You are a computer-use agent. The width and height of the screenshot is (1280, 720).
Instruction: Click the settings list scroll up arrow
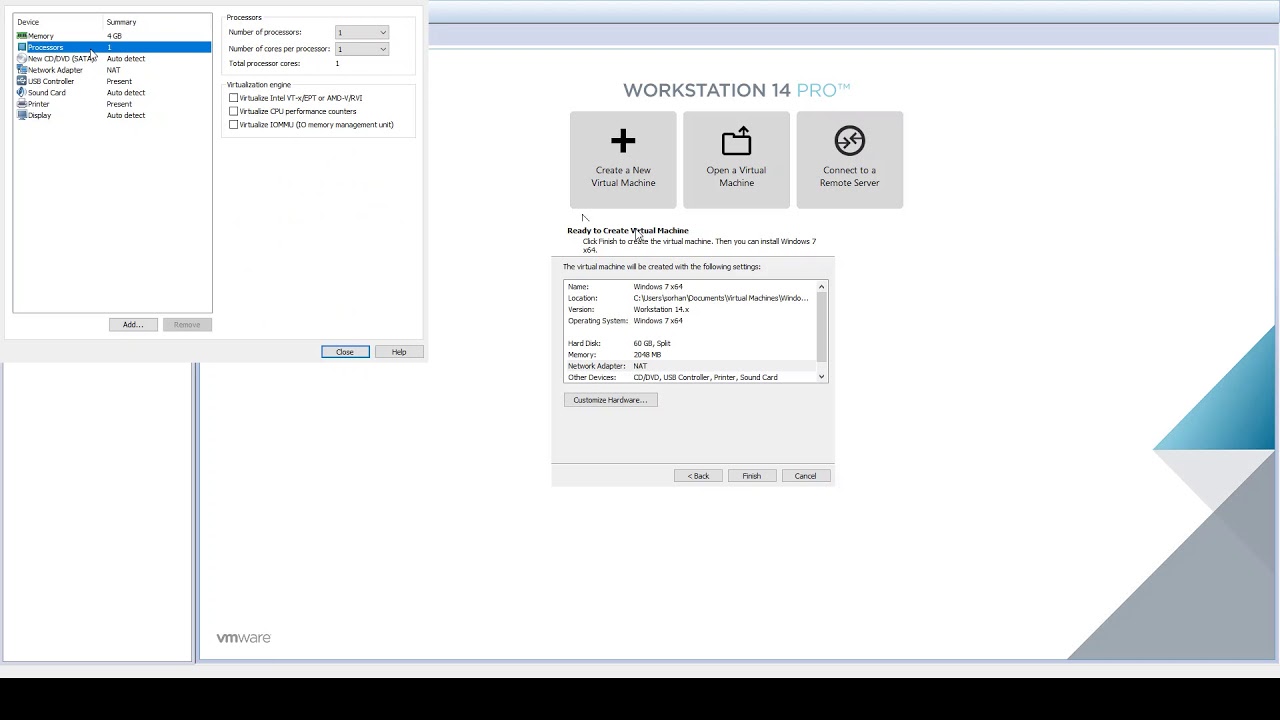(822, 287)
